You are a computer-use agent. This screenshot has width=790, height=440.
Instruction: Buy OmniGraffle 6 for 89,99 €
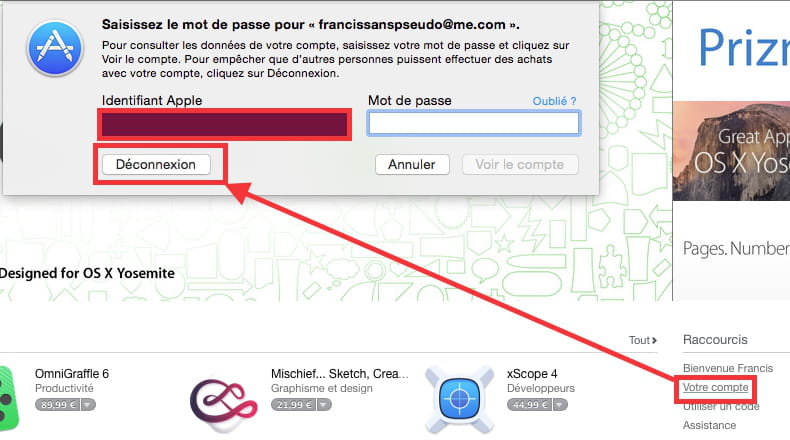58,405
